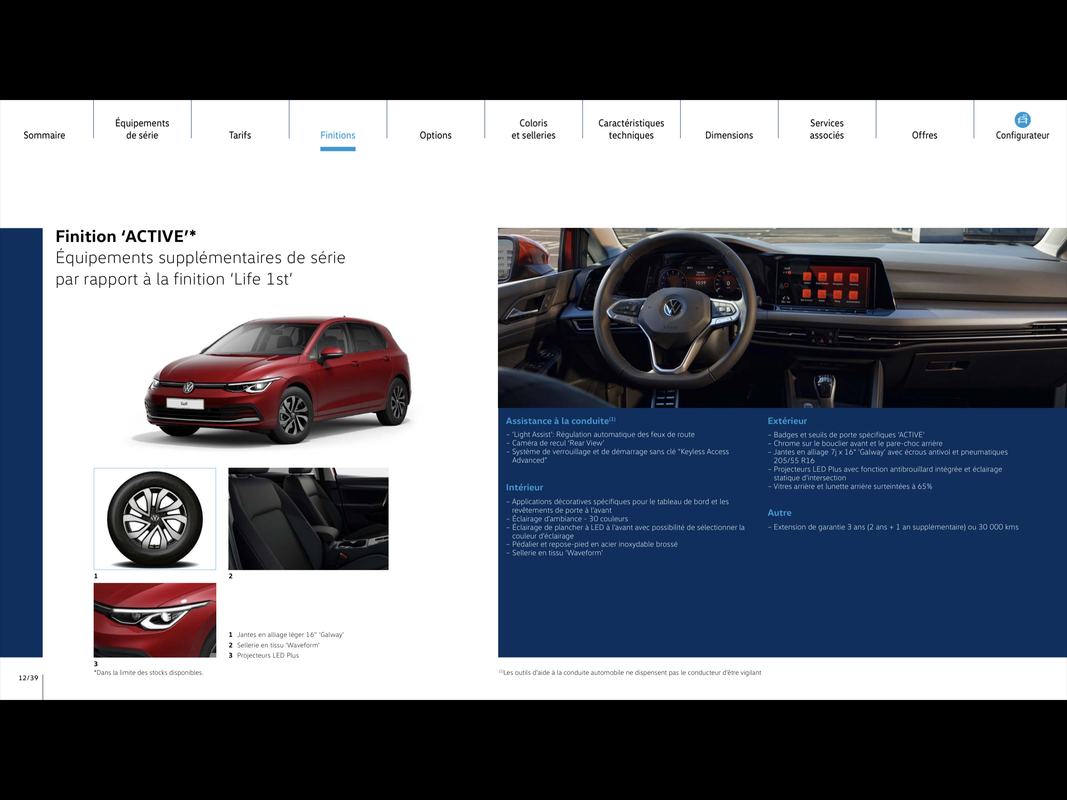Screen dimensions: 1067x800
Task: Click the page number 12/39
Action: click(29, 678)
